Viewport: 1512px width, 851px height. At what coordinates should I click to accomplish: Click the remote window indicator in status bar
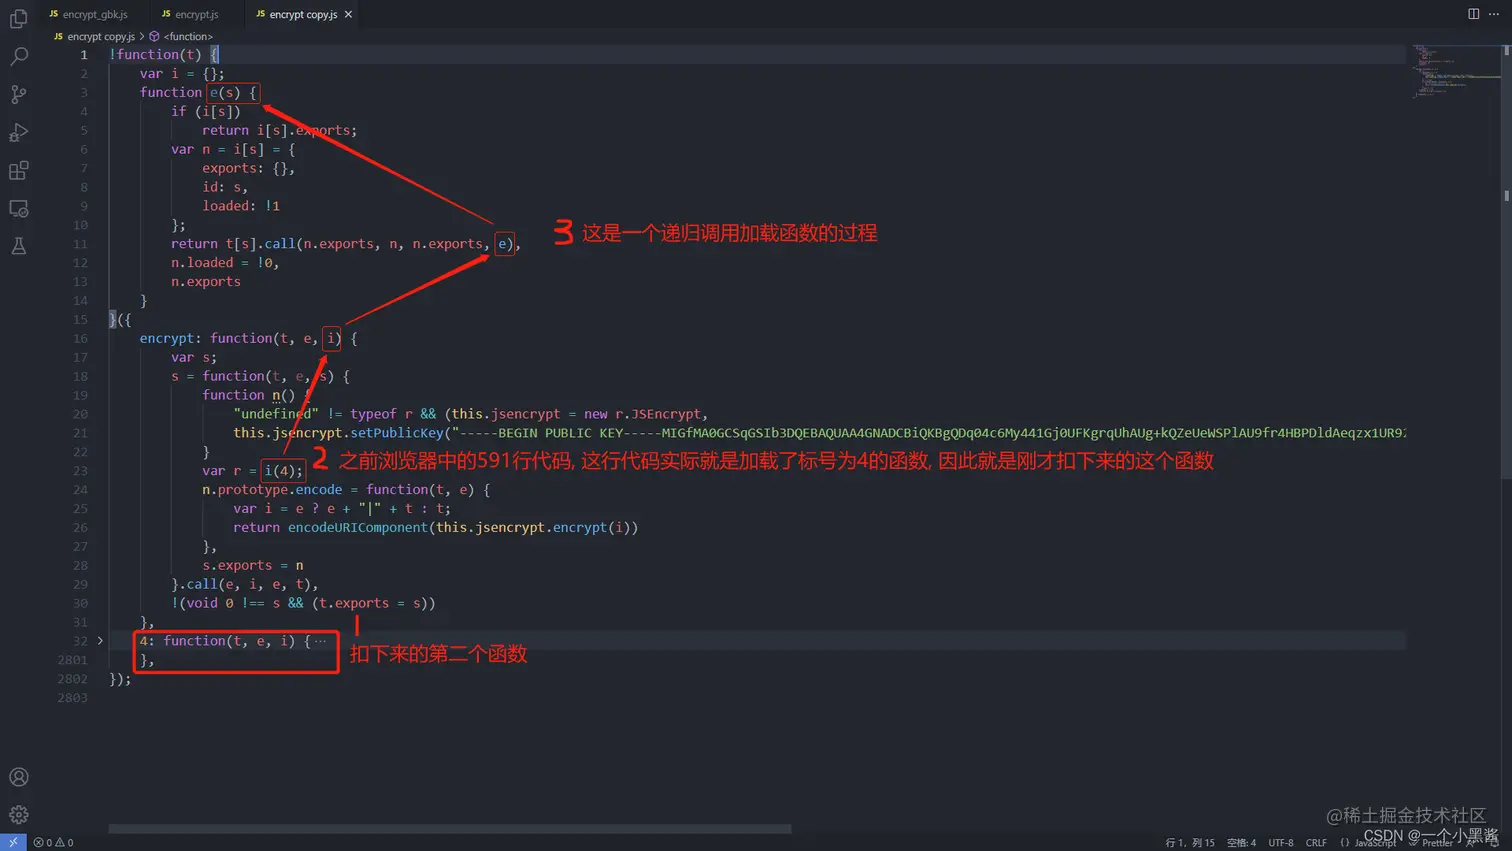coord(13,842)
